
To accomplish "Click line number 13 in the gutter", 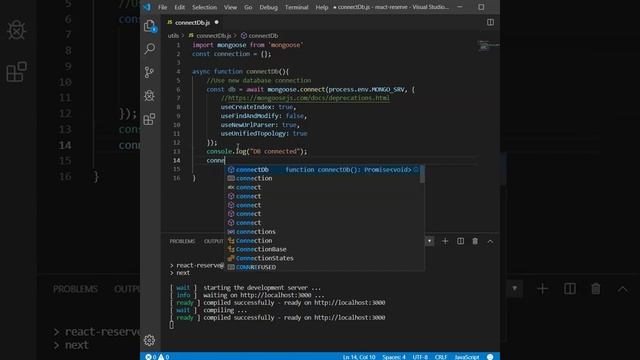I will 176,151.
